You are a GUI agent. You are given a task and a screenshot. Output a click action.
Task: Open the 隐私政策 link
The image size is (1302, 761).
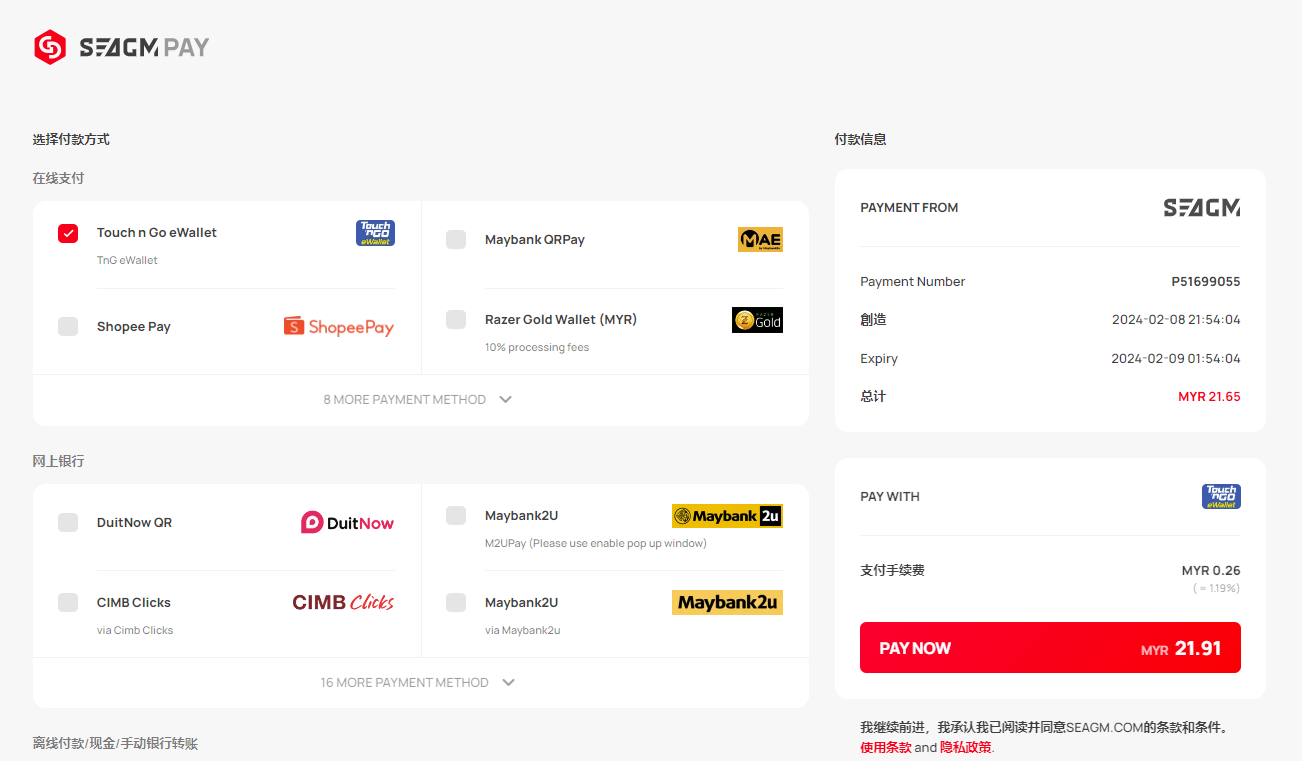(x=966, y=747)
